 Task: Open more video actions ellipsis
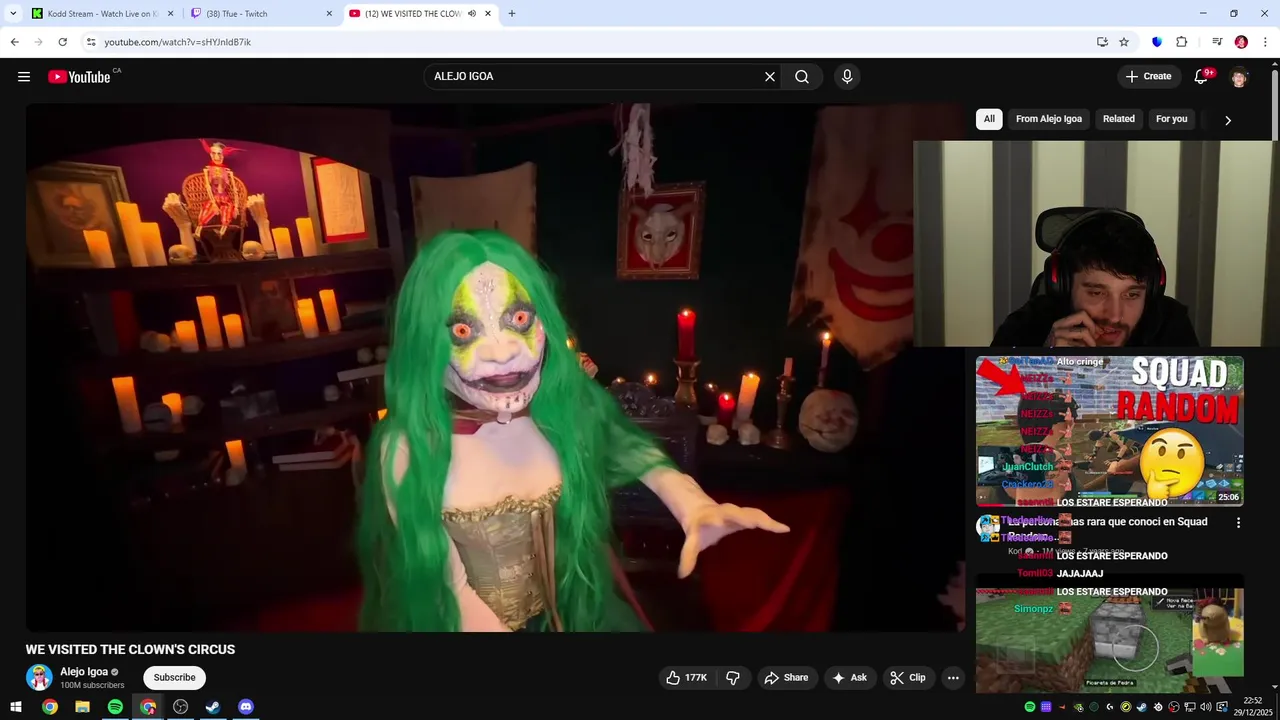tap(953, 678)
